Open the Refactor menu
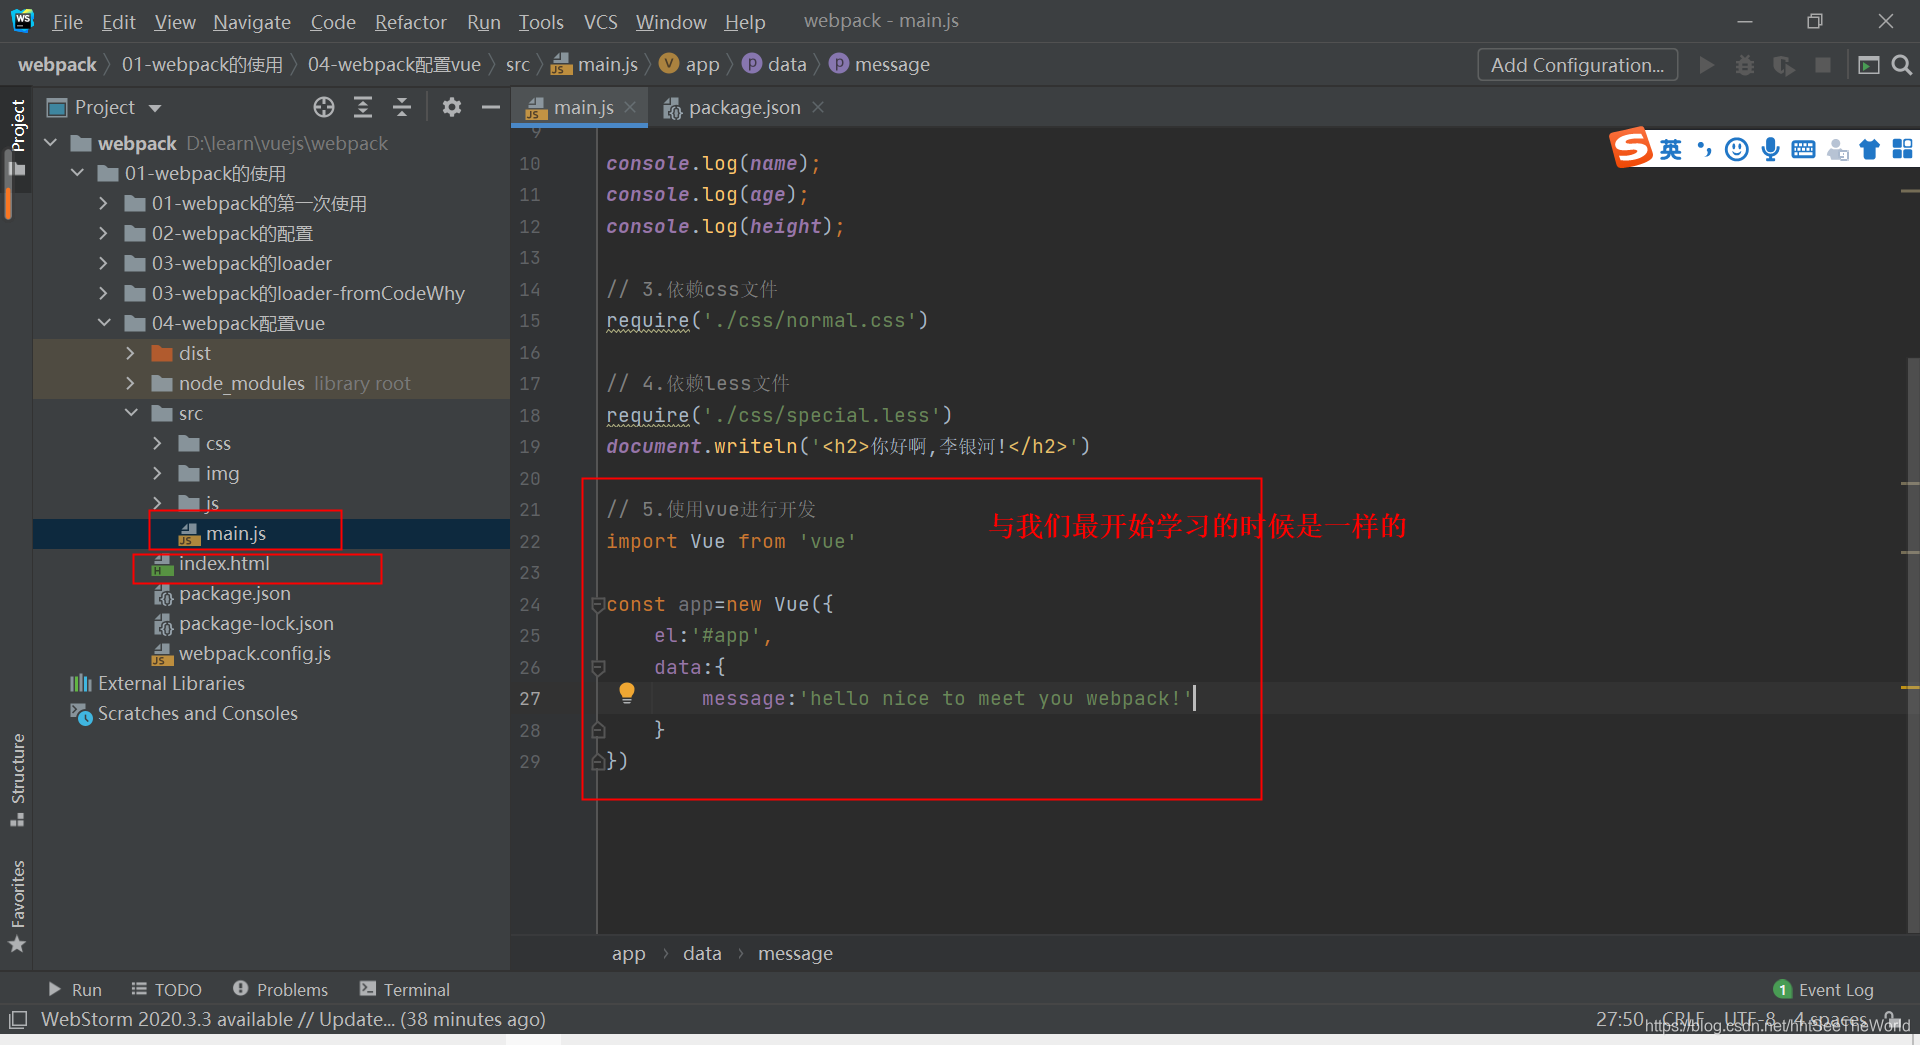The image size is (1920, 1045). (410, 21)
